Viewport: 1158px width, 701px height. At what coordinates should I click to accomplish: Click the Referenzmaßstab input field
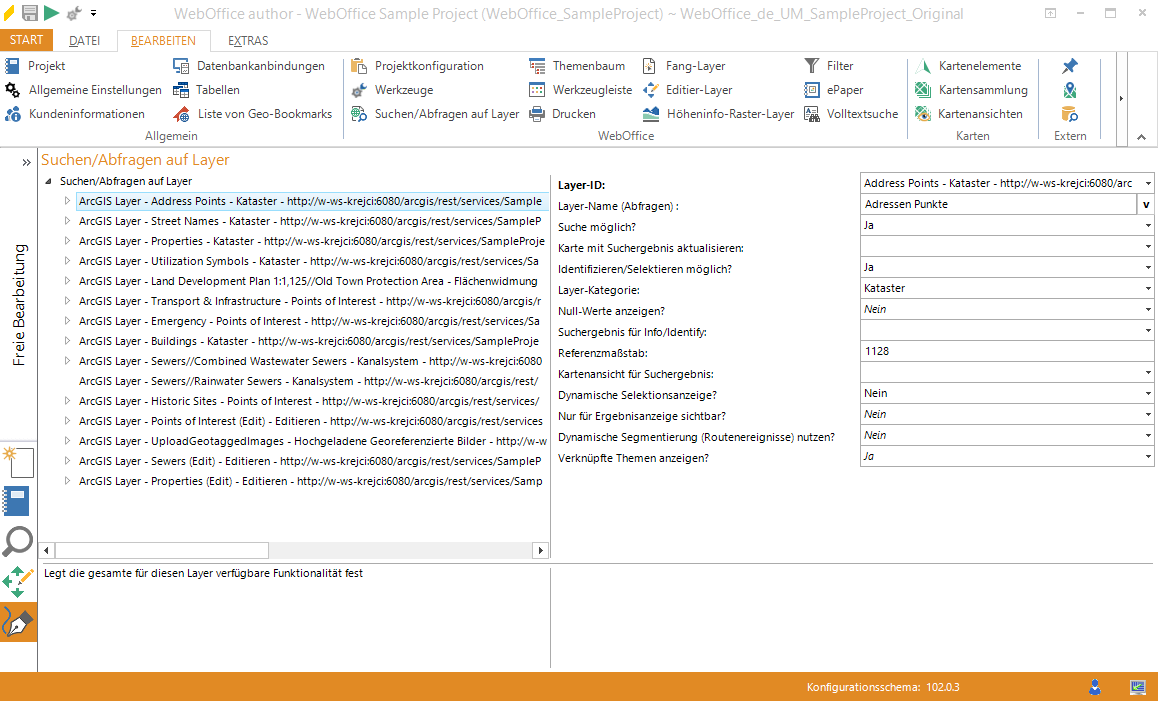pyautogui.click(x=1000, y=352)
